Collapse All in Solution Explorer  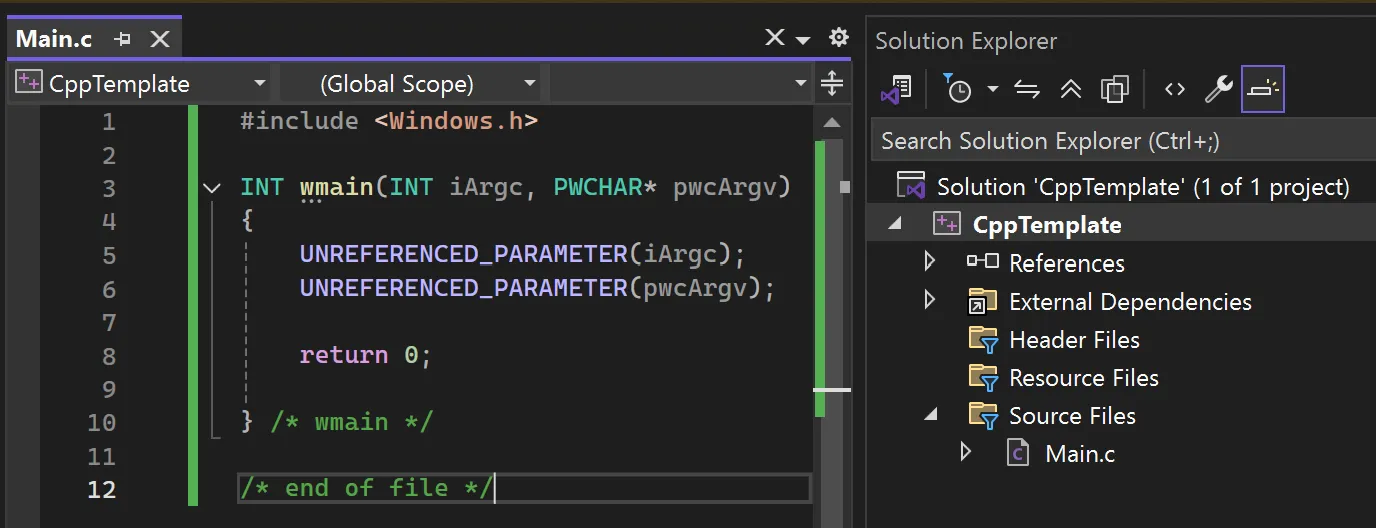click(1071, 89)
